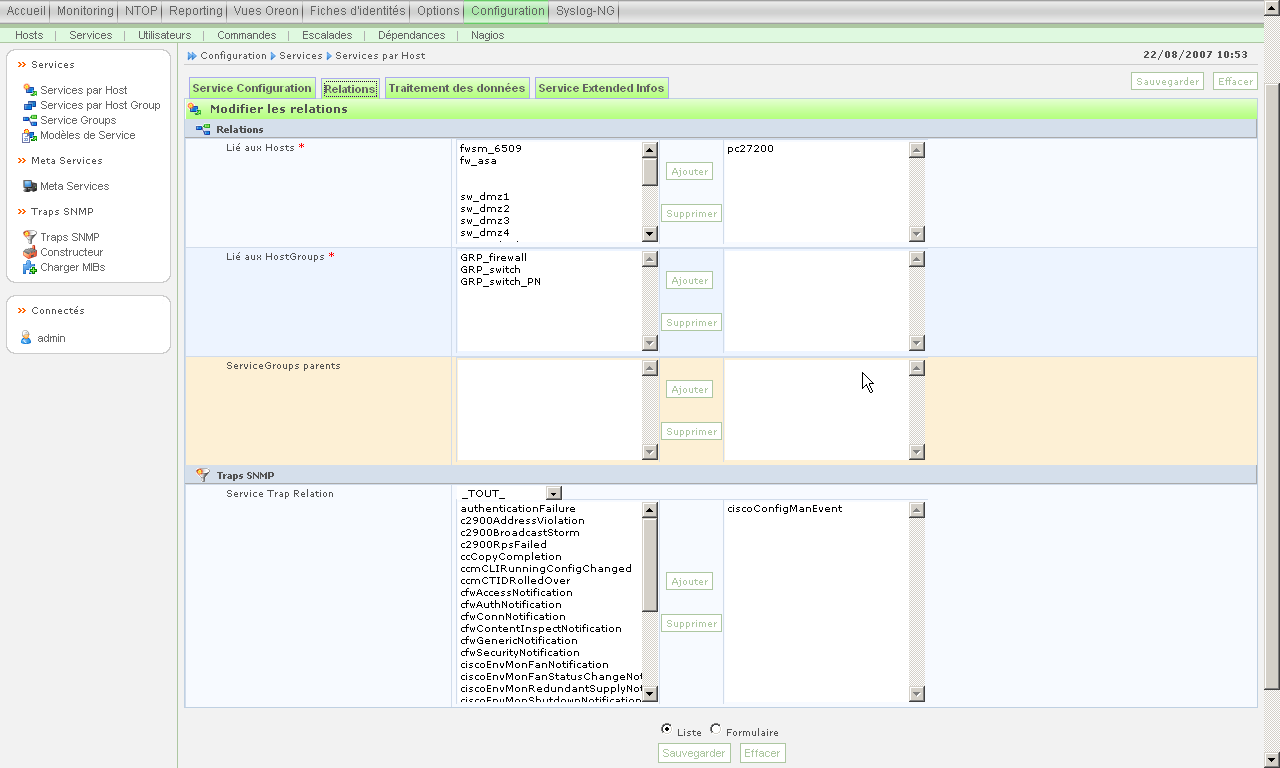The image size is (1280, 768).
Task: Switch to the Service Configuration tab
Action: pos(252,88)
